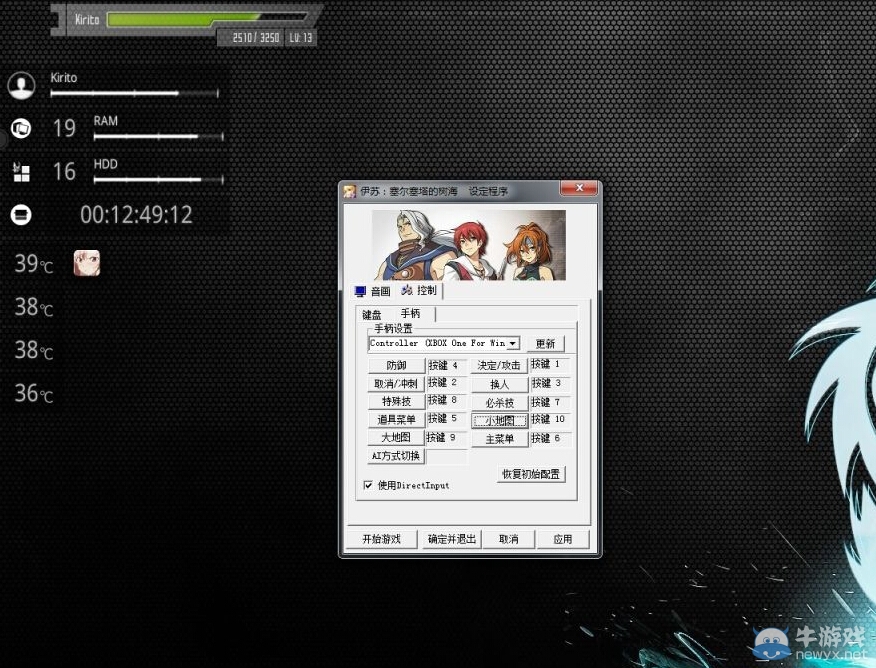Click the green Kirito HP bar
This screenshot has height=668, width=876.
pyautogui.click(x=182, y=18)
